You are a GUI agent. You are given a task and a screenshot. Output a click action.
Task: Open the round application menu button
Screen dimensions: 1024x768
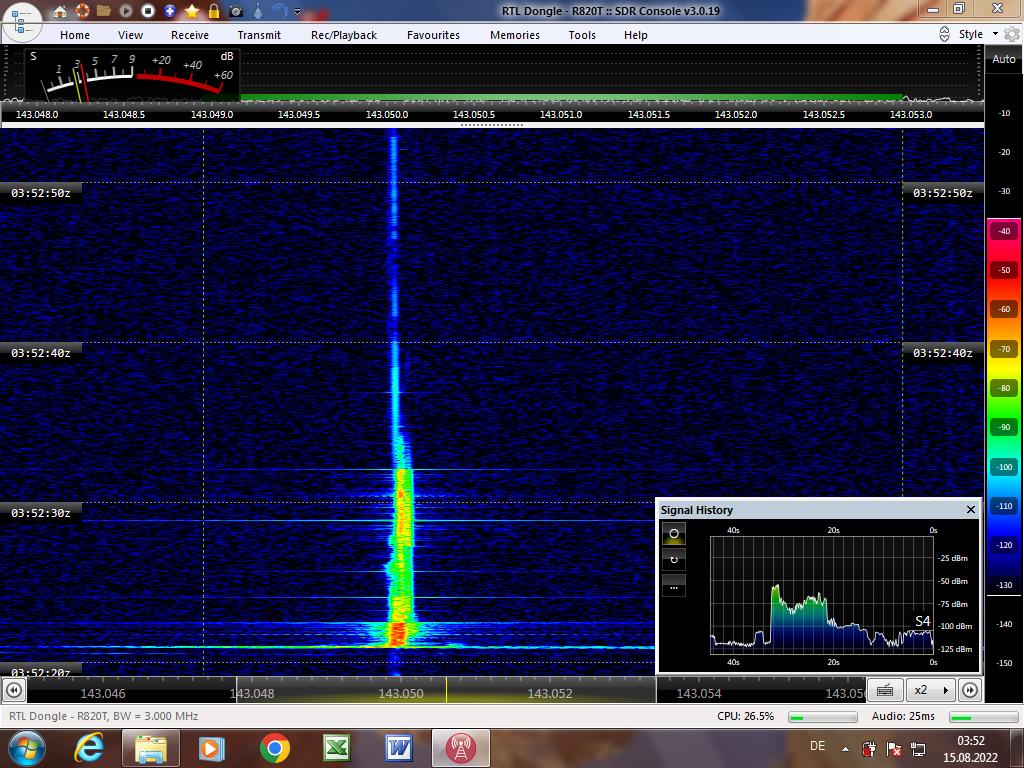pyautogui.click(x=21, y=22)
